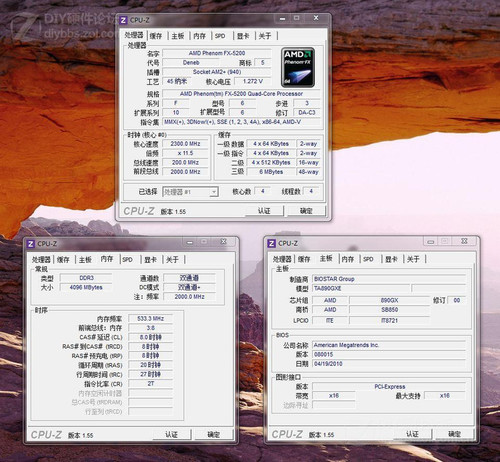Viewport: 500px width, 462px height.
Task: Select 缓存 tab in memory window
Action: tap(63, 260)
